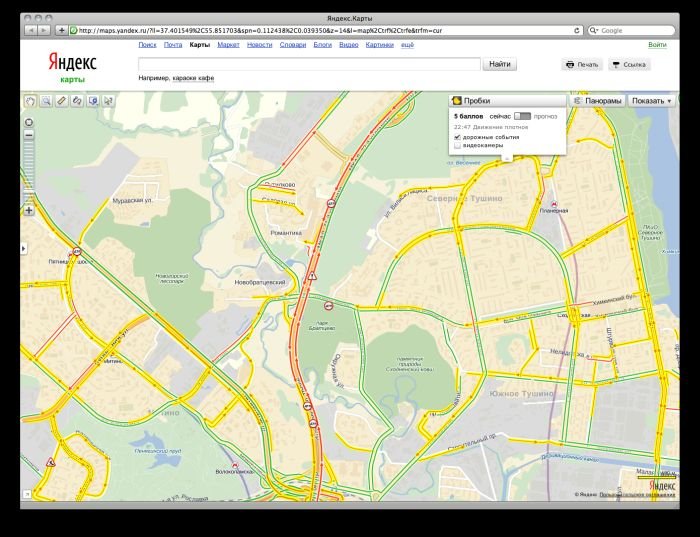This screenshot has height=537, width=700.
Task: Open the Маркет service tab
Action: click(x=228, y=44)
